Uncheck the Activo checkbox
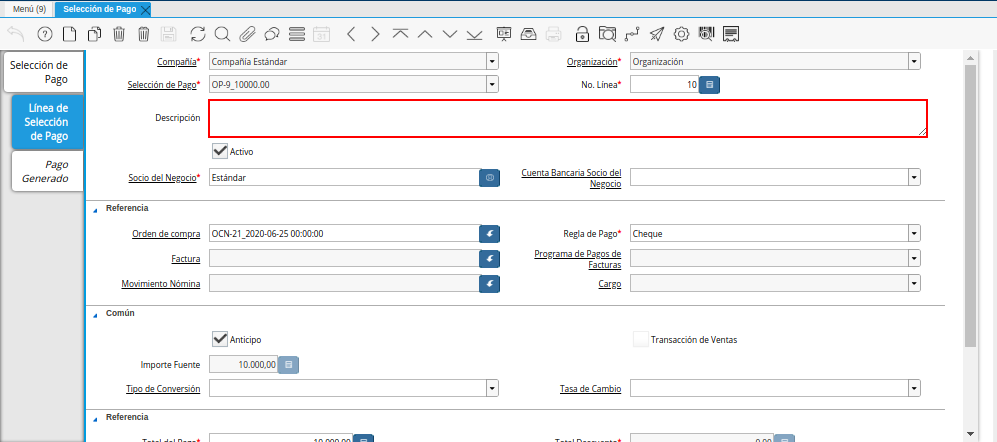This screenshot has width=997, height=442. (x=220, y=151)
